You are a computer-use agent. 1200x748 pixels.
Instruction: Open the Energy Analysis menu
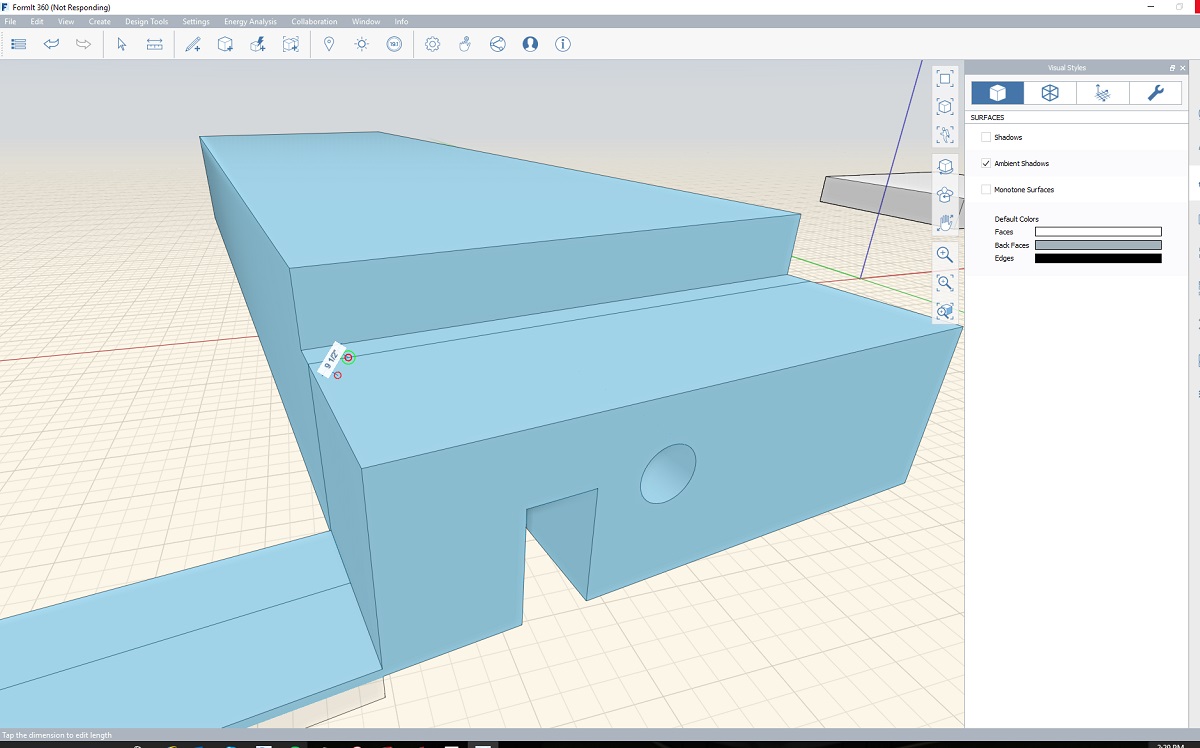tap(248, 21)
